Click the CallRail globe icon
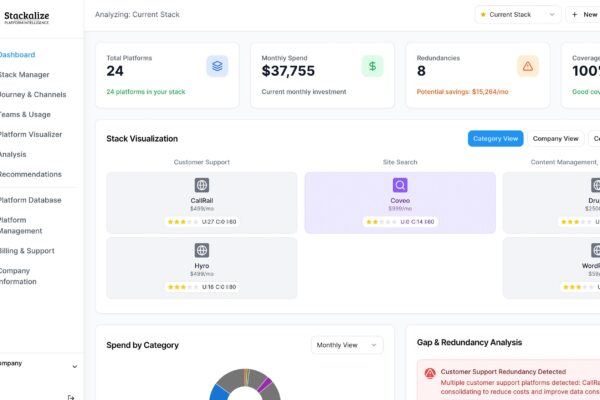The image size is (600, 400). click(202, 185)
